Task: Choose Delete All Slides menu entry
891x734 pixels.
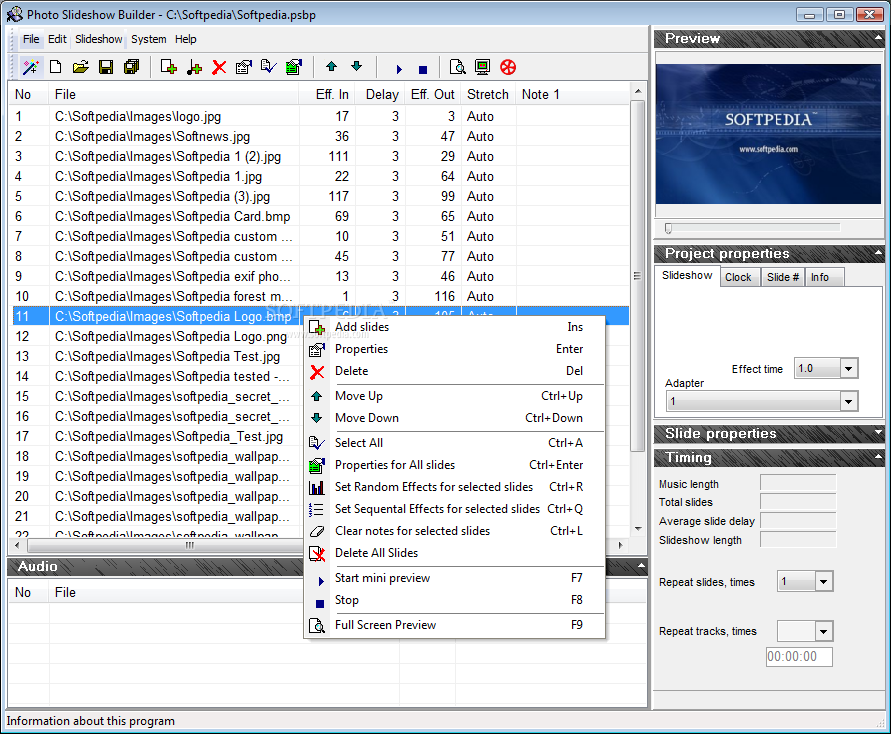Action: pyautogui.click(x=454, y=553)
